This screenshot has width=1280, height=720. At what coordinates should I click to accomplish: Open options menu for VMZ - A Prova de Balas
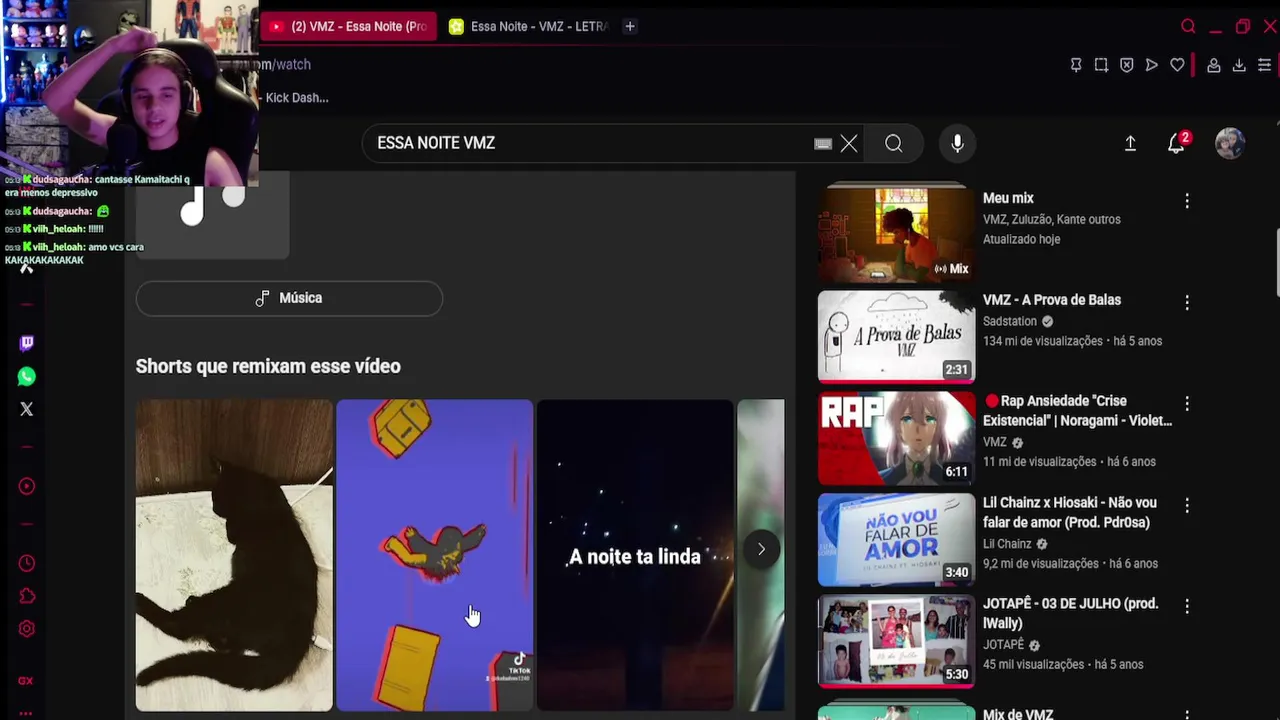click(1187, 302)
